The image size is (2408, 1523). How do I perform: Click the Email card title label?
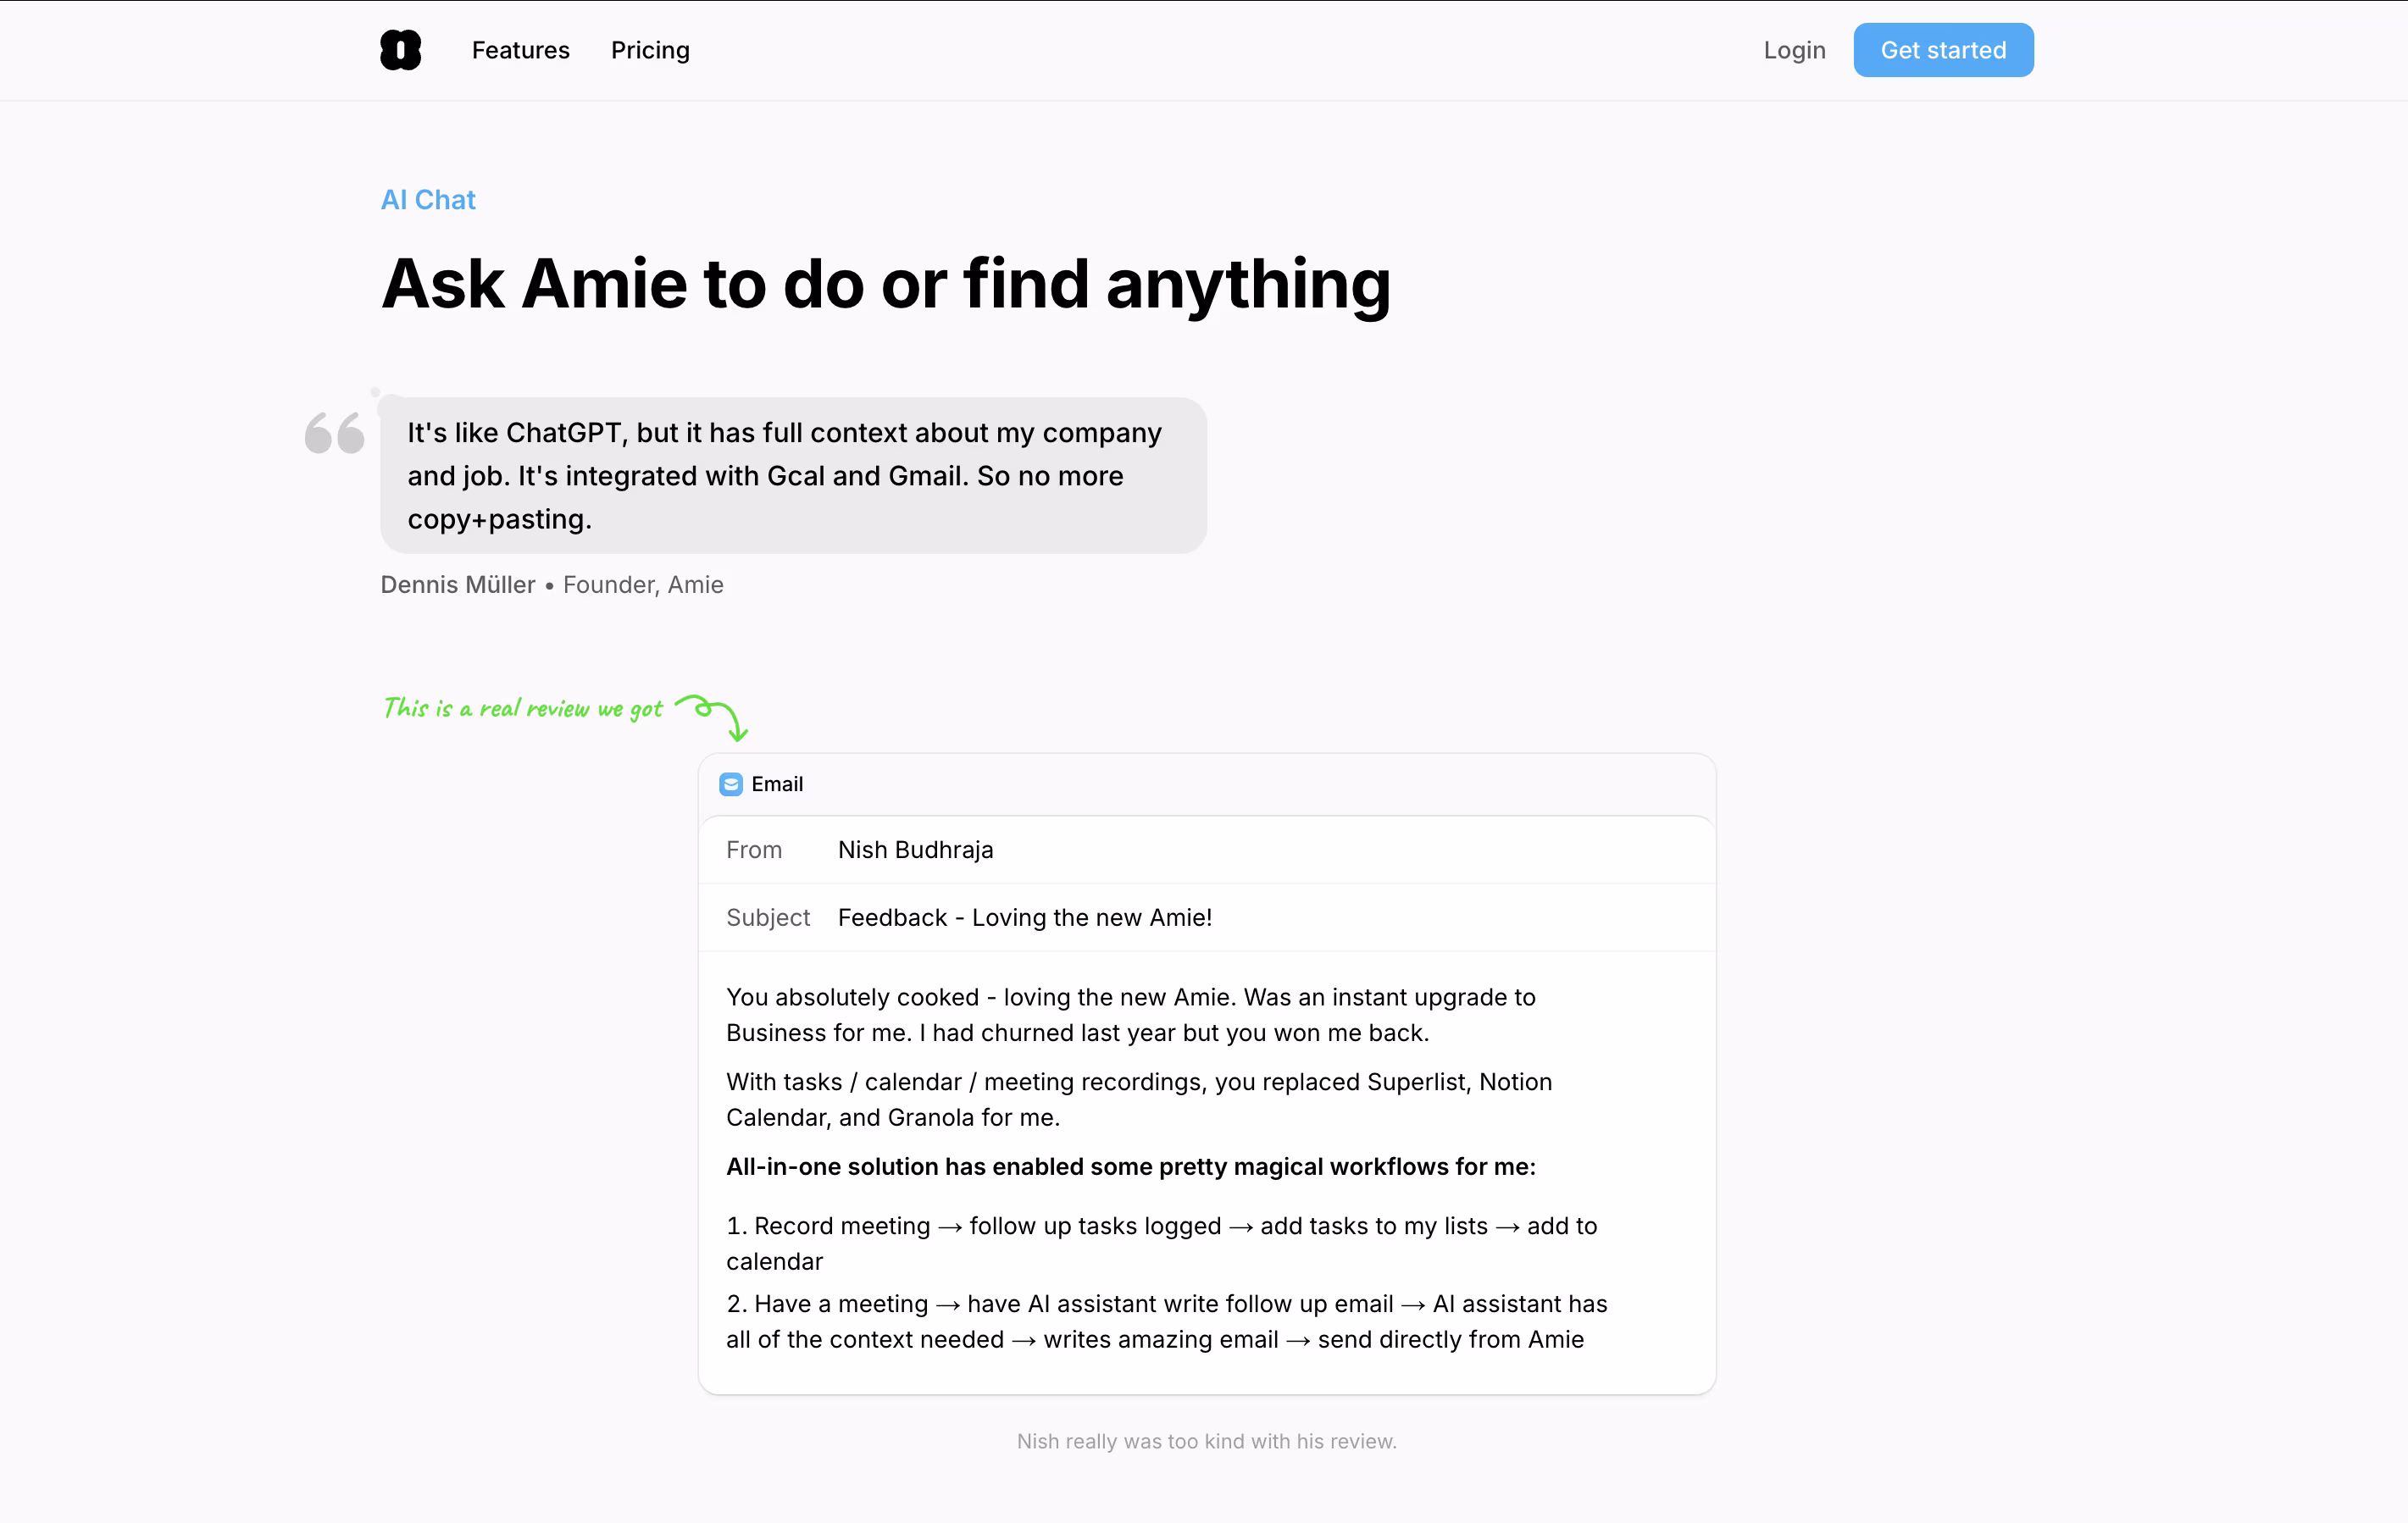pos(777,784)
